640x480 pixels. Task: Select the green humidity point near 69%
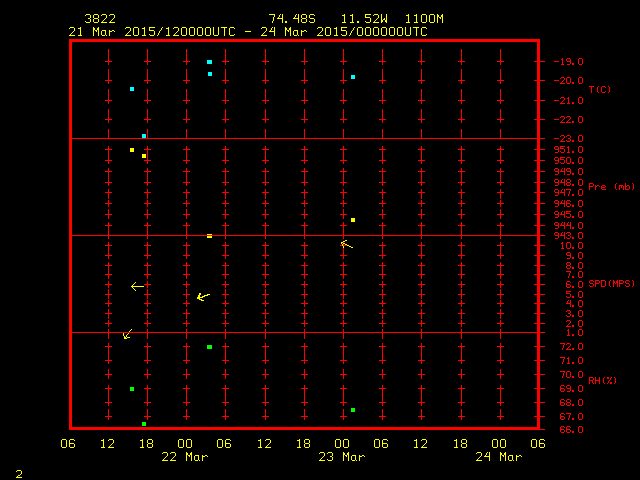point(132,389)
